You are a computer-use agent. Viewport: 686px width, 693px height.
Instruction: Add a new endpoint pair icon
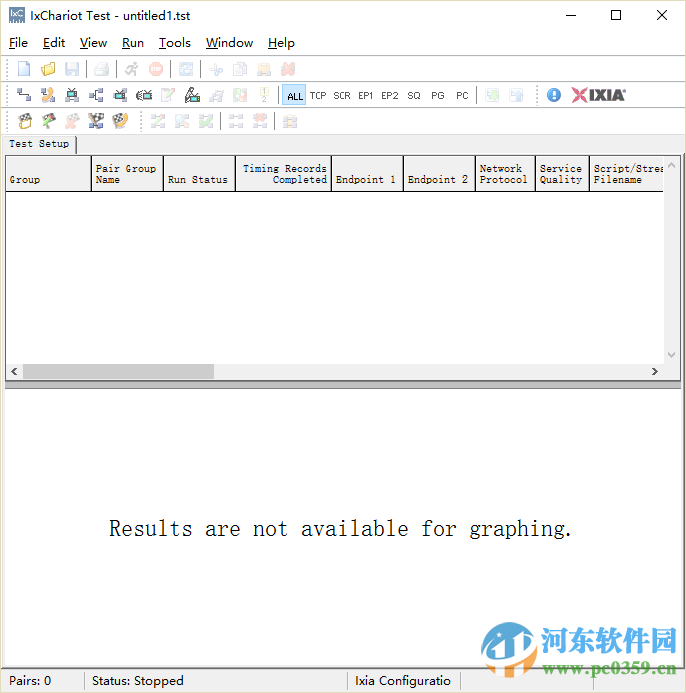tap(24, 95)
